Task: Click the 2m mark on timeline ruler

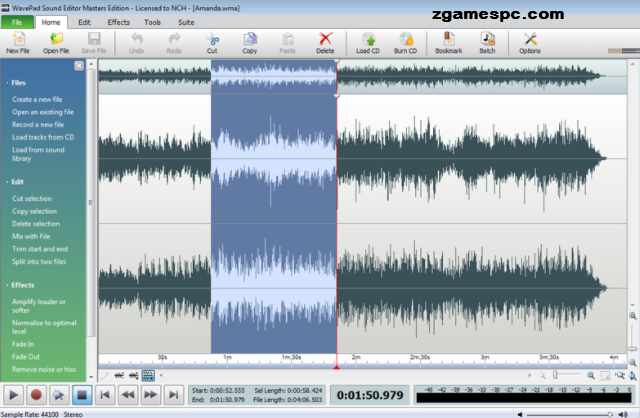Action: point(356,358)
